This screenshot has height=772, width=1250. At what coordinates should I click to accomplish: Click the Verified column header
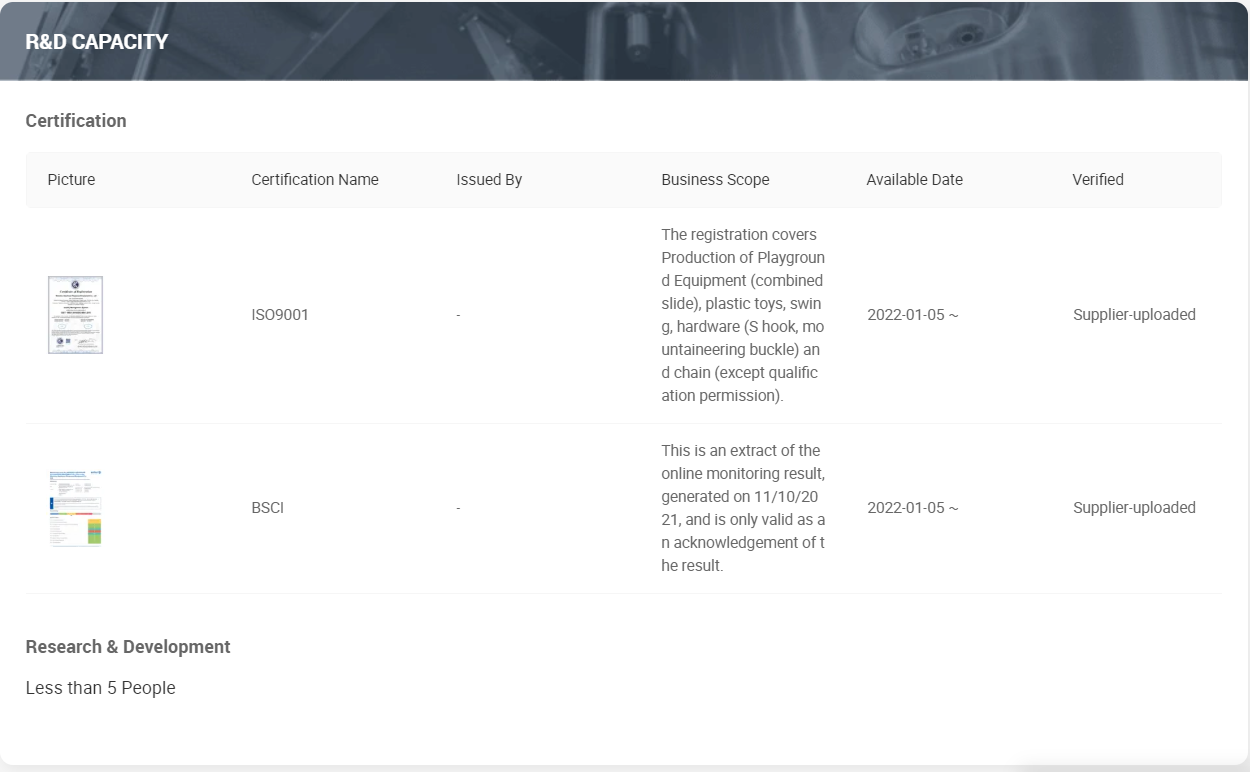(1098, 180)
